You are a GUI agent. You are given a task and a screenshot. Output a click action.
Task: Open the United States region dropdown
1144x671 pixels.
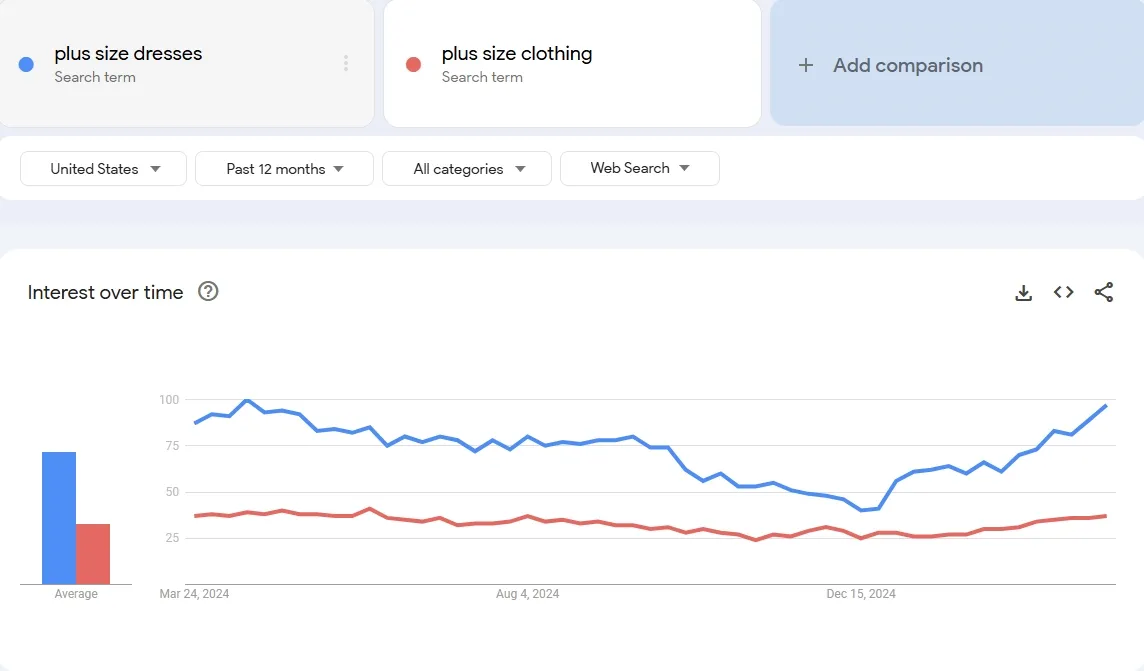click(x=104, y=168)
